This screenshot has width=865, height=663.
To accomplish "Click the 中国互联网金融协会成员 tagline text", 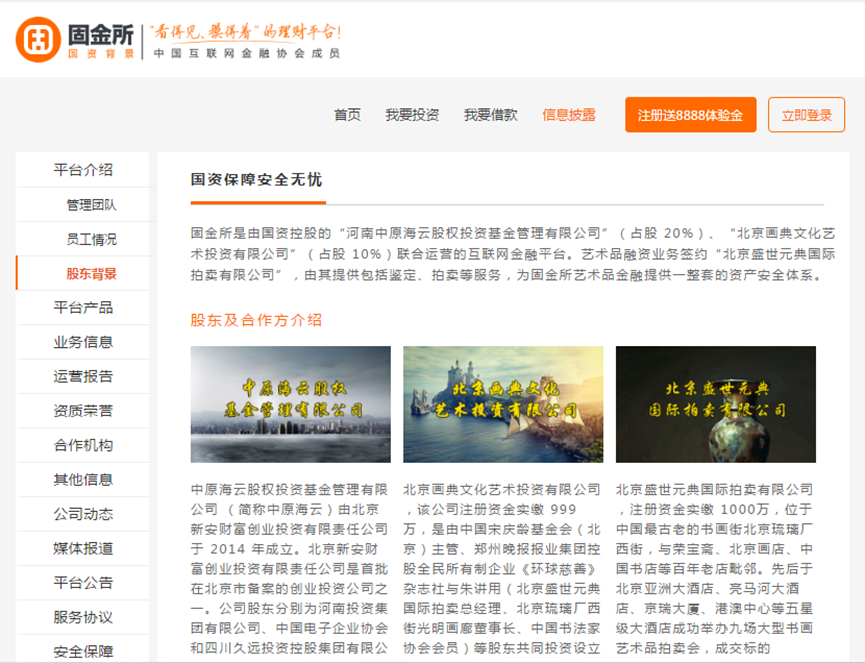I will point(247,54).
